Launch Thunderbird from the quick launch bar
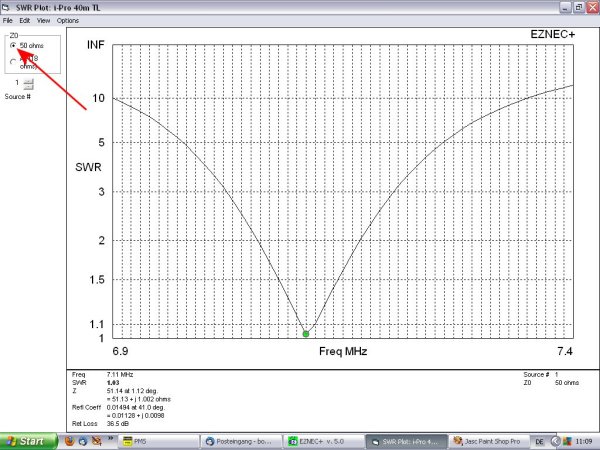 83,441
